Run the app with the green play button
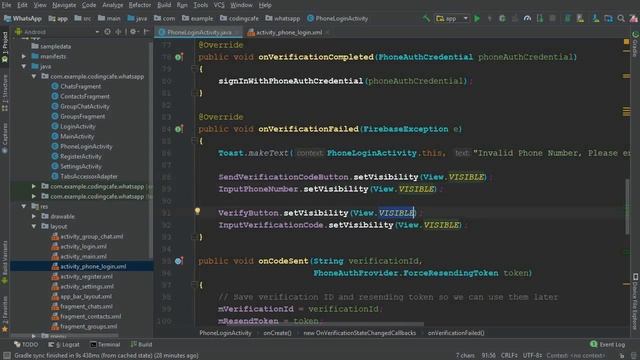 point(477,19)
